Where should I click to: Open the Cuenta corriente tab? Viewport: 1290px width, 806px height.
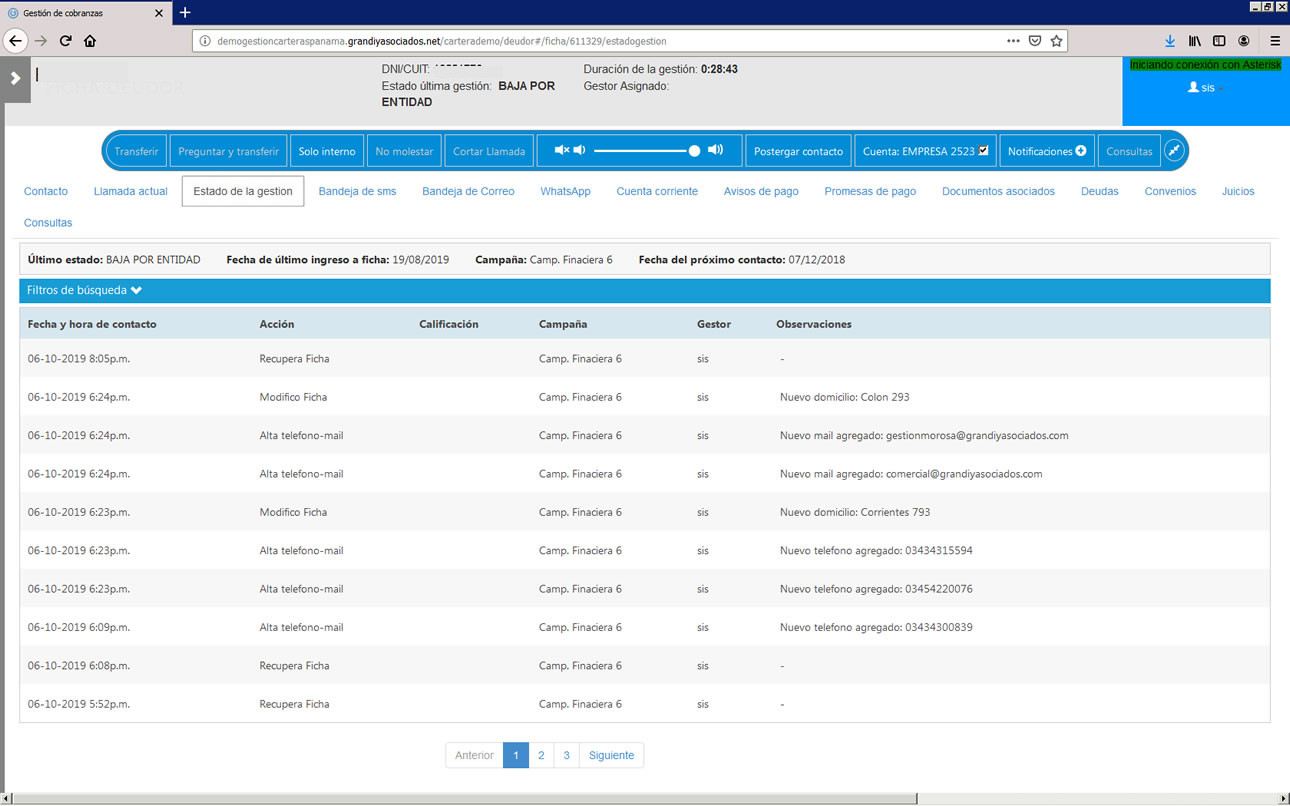click(657, 191)
